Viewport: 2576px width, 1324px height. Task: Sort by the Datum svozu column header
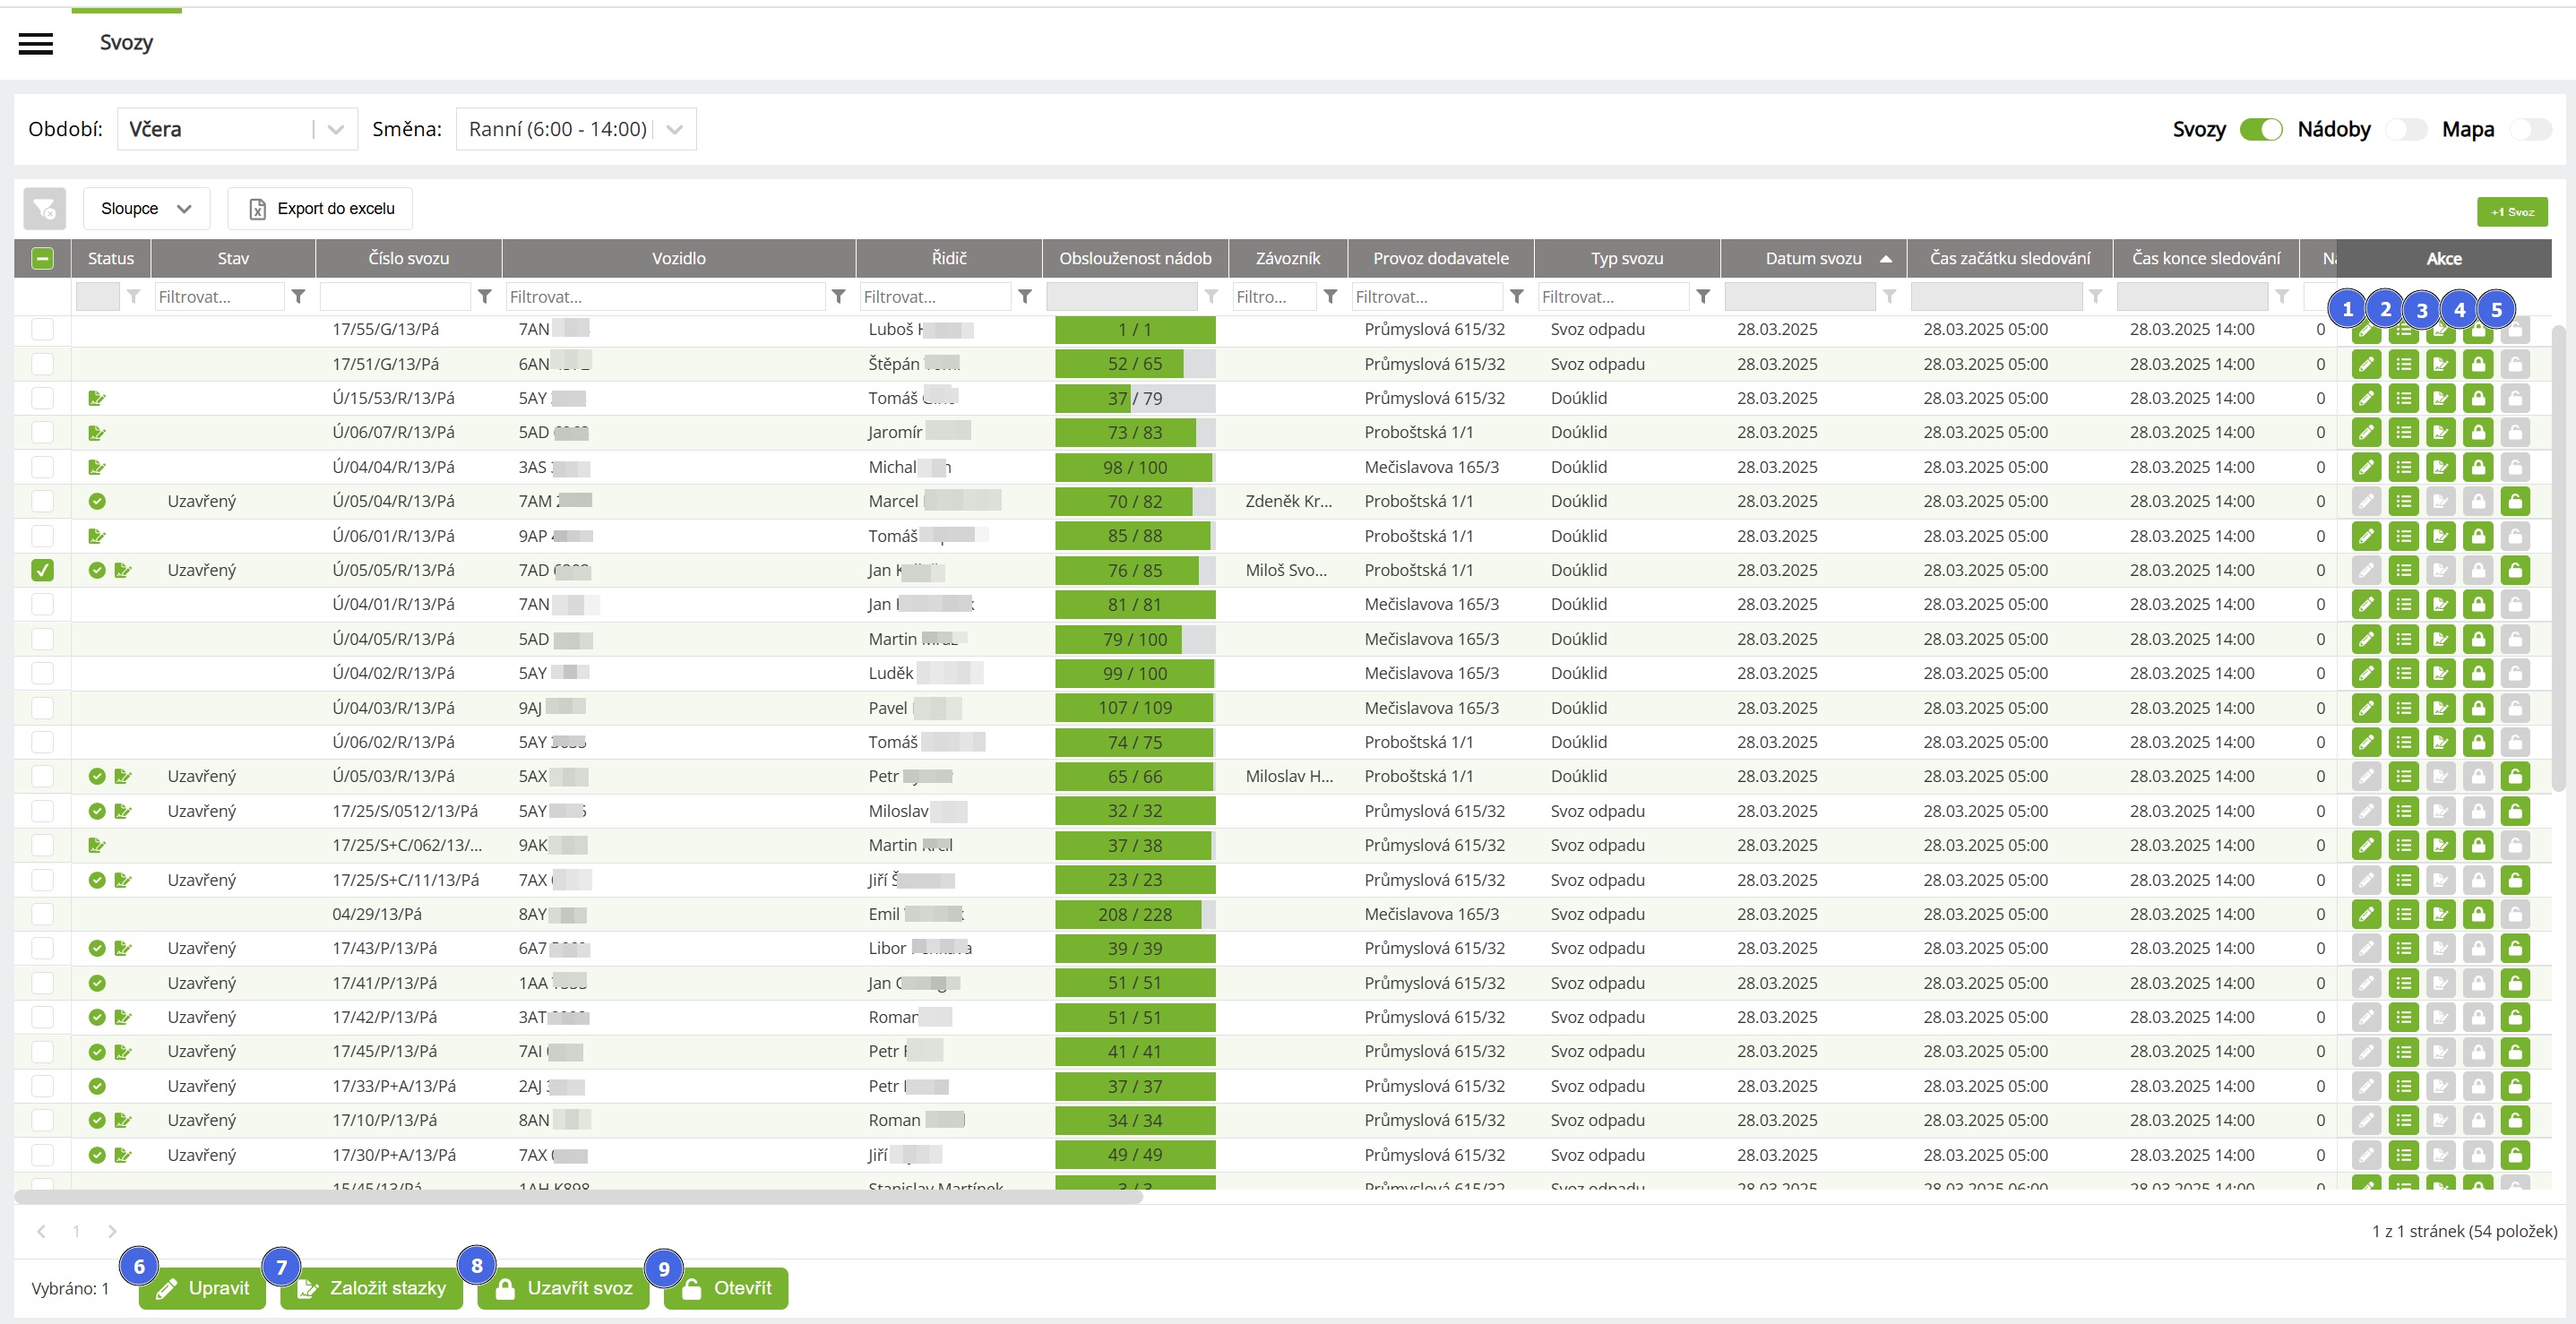1812,258
